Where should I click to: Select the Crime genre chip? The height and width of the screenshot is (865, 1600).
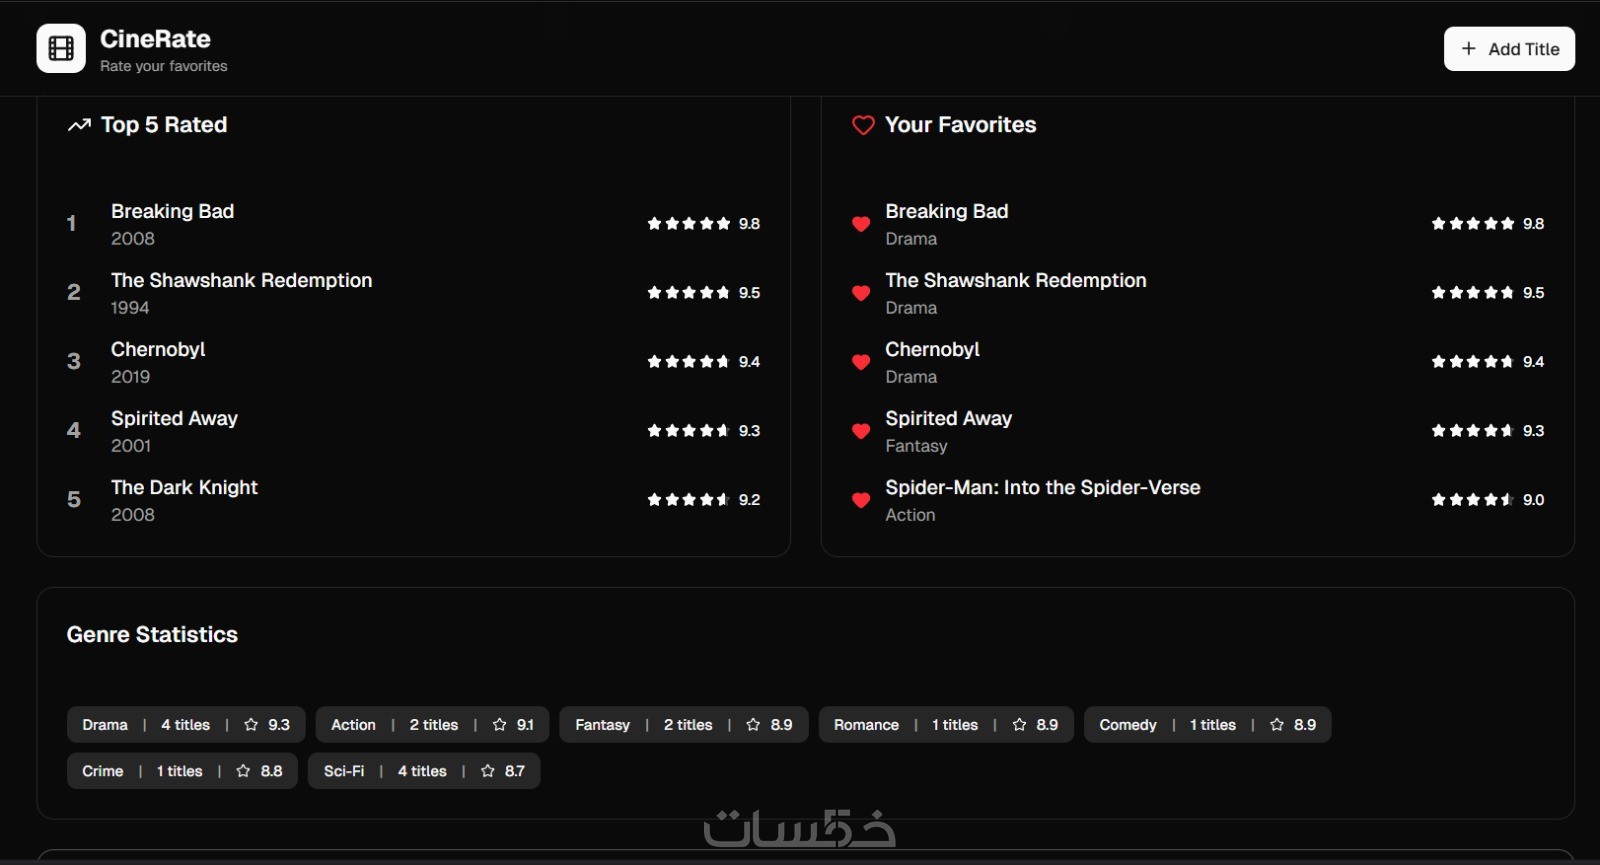click(182, 771)
